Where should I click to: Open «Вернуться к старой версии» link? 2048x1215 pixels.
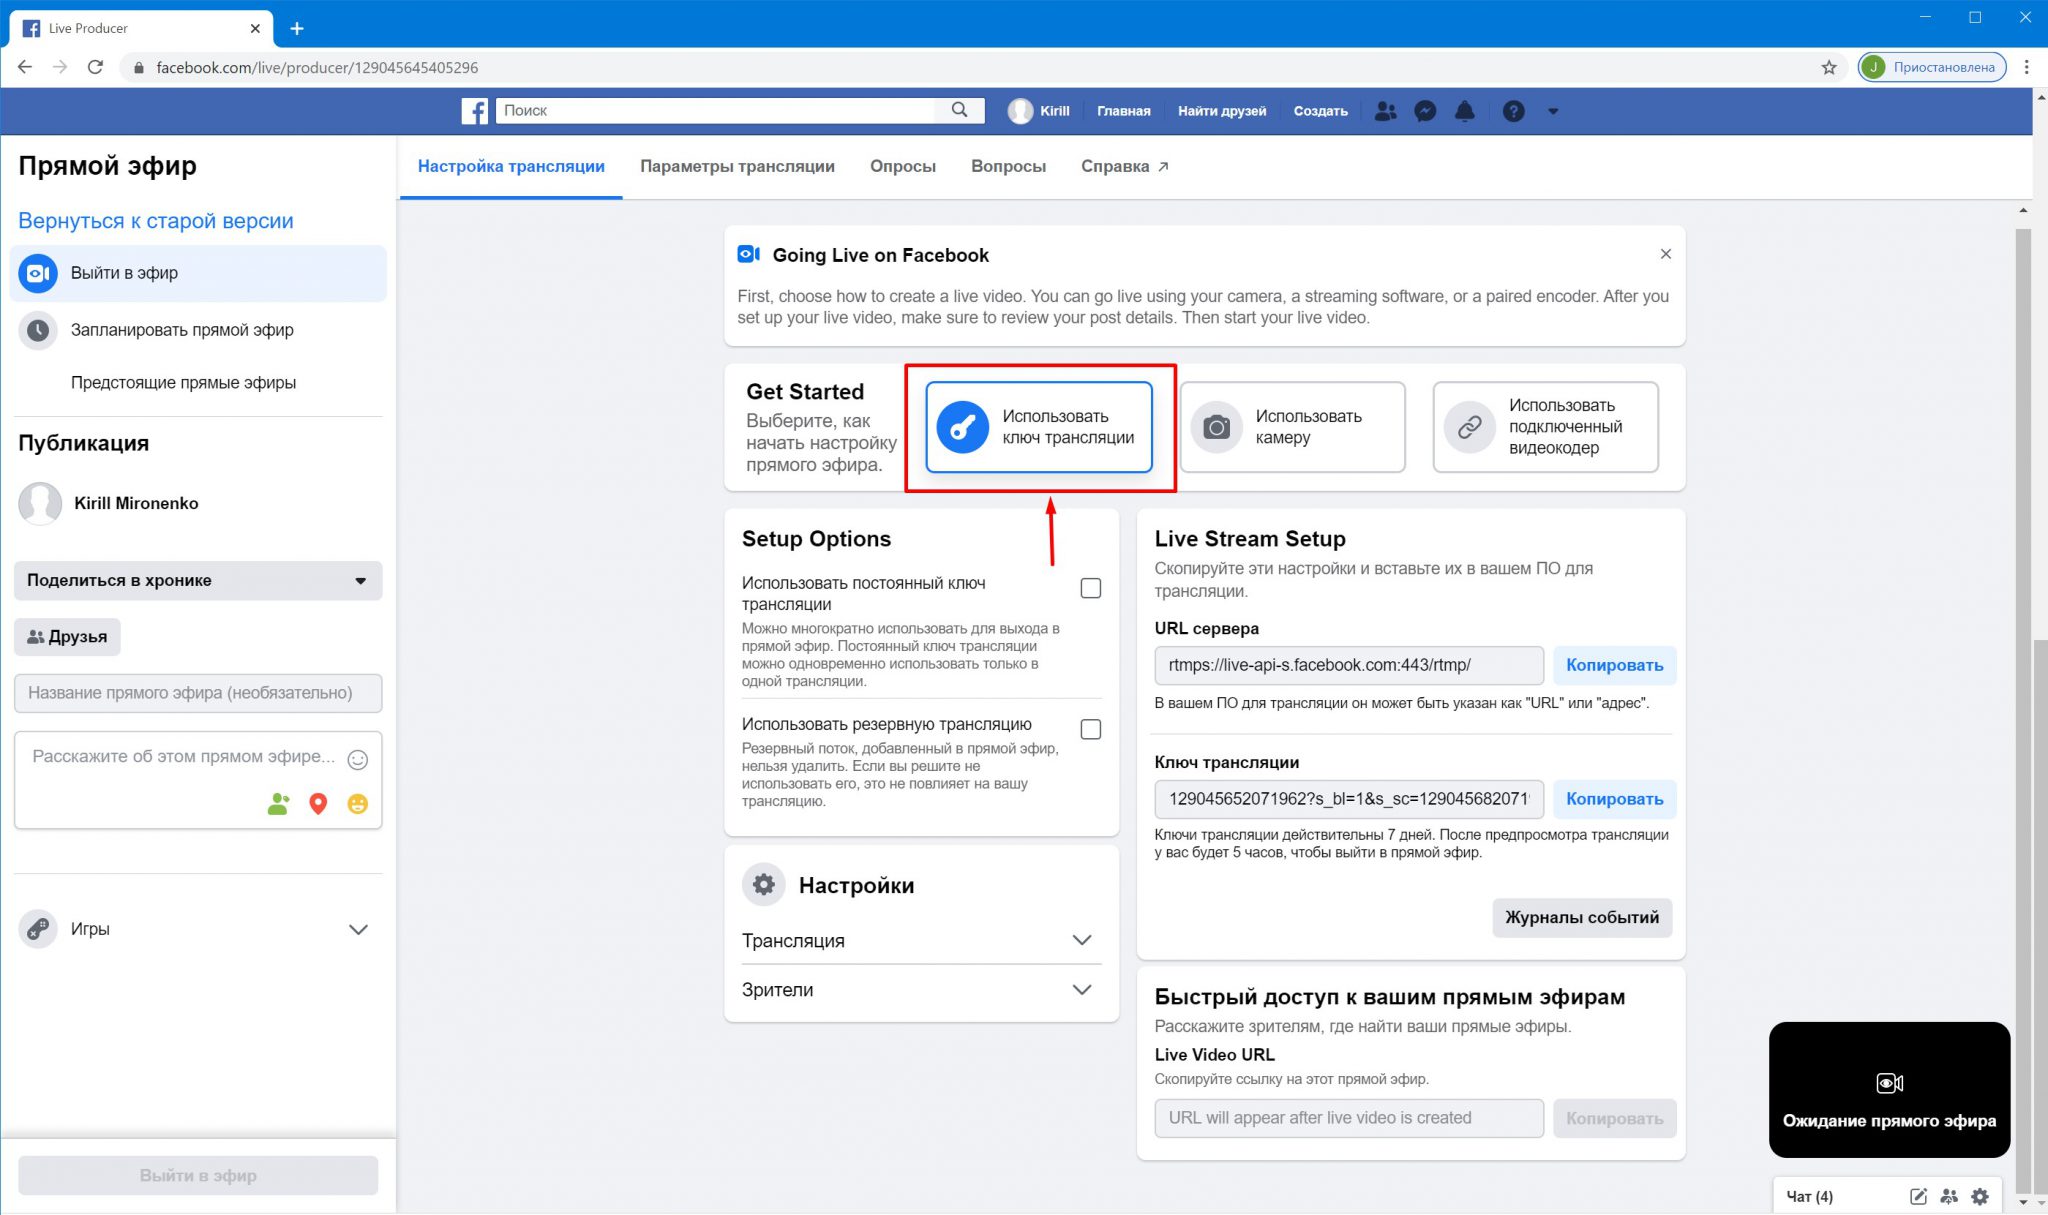[x=155, y=220]
